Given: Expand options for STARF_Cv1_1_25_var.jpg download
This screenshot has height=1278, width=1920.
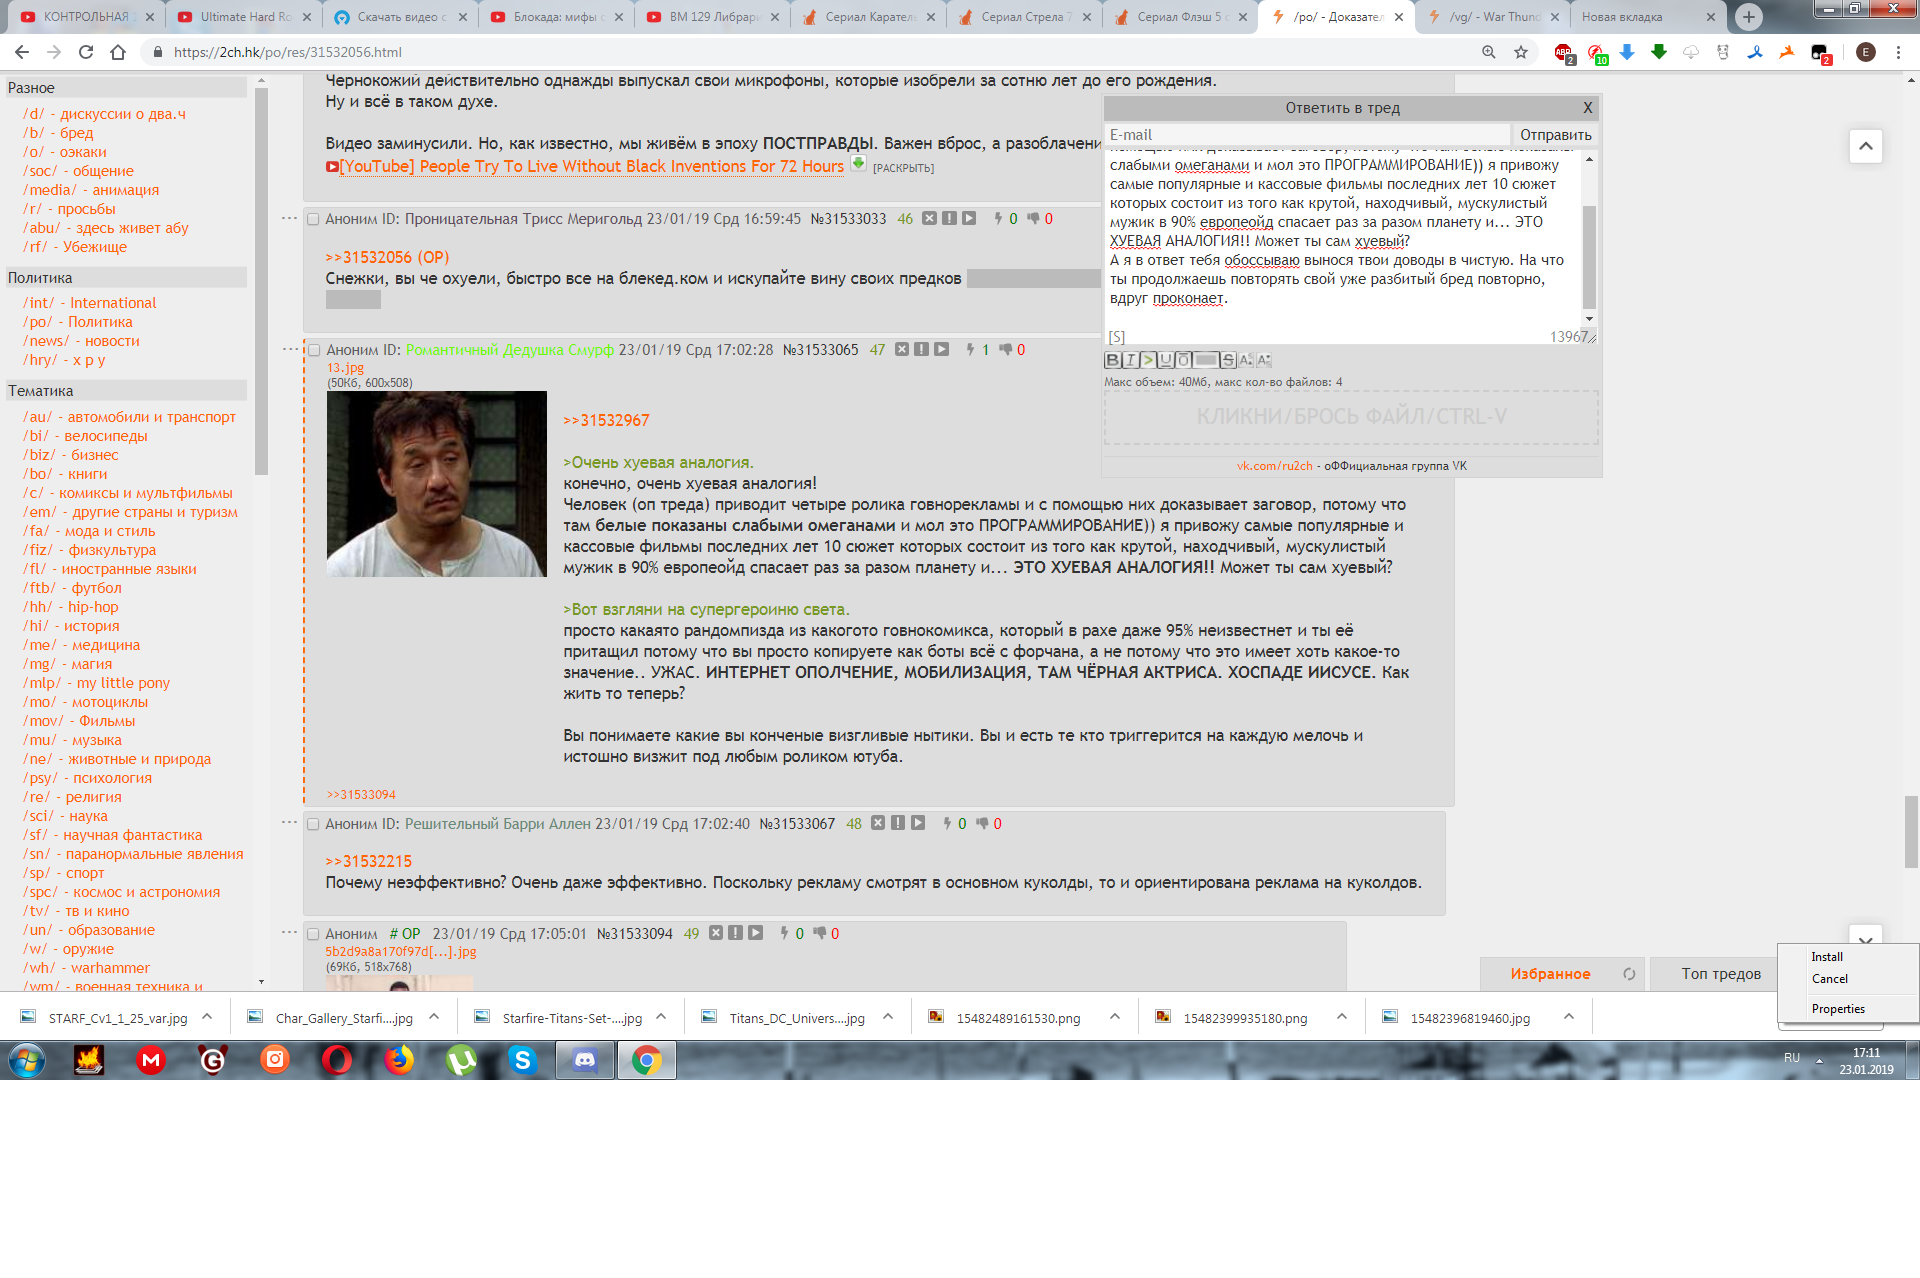Looking at the screenshot, I should pyautogui.click(x=207, y=1017).
